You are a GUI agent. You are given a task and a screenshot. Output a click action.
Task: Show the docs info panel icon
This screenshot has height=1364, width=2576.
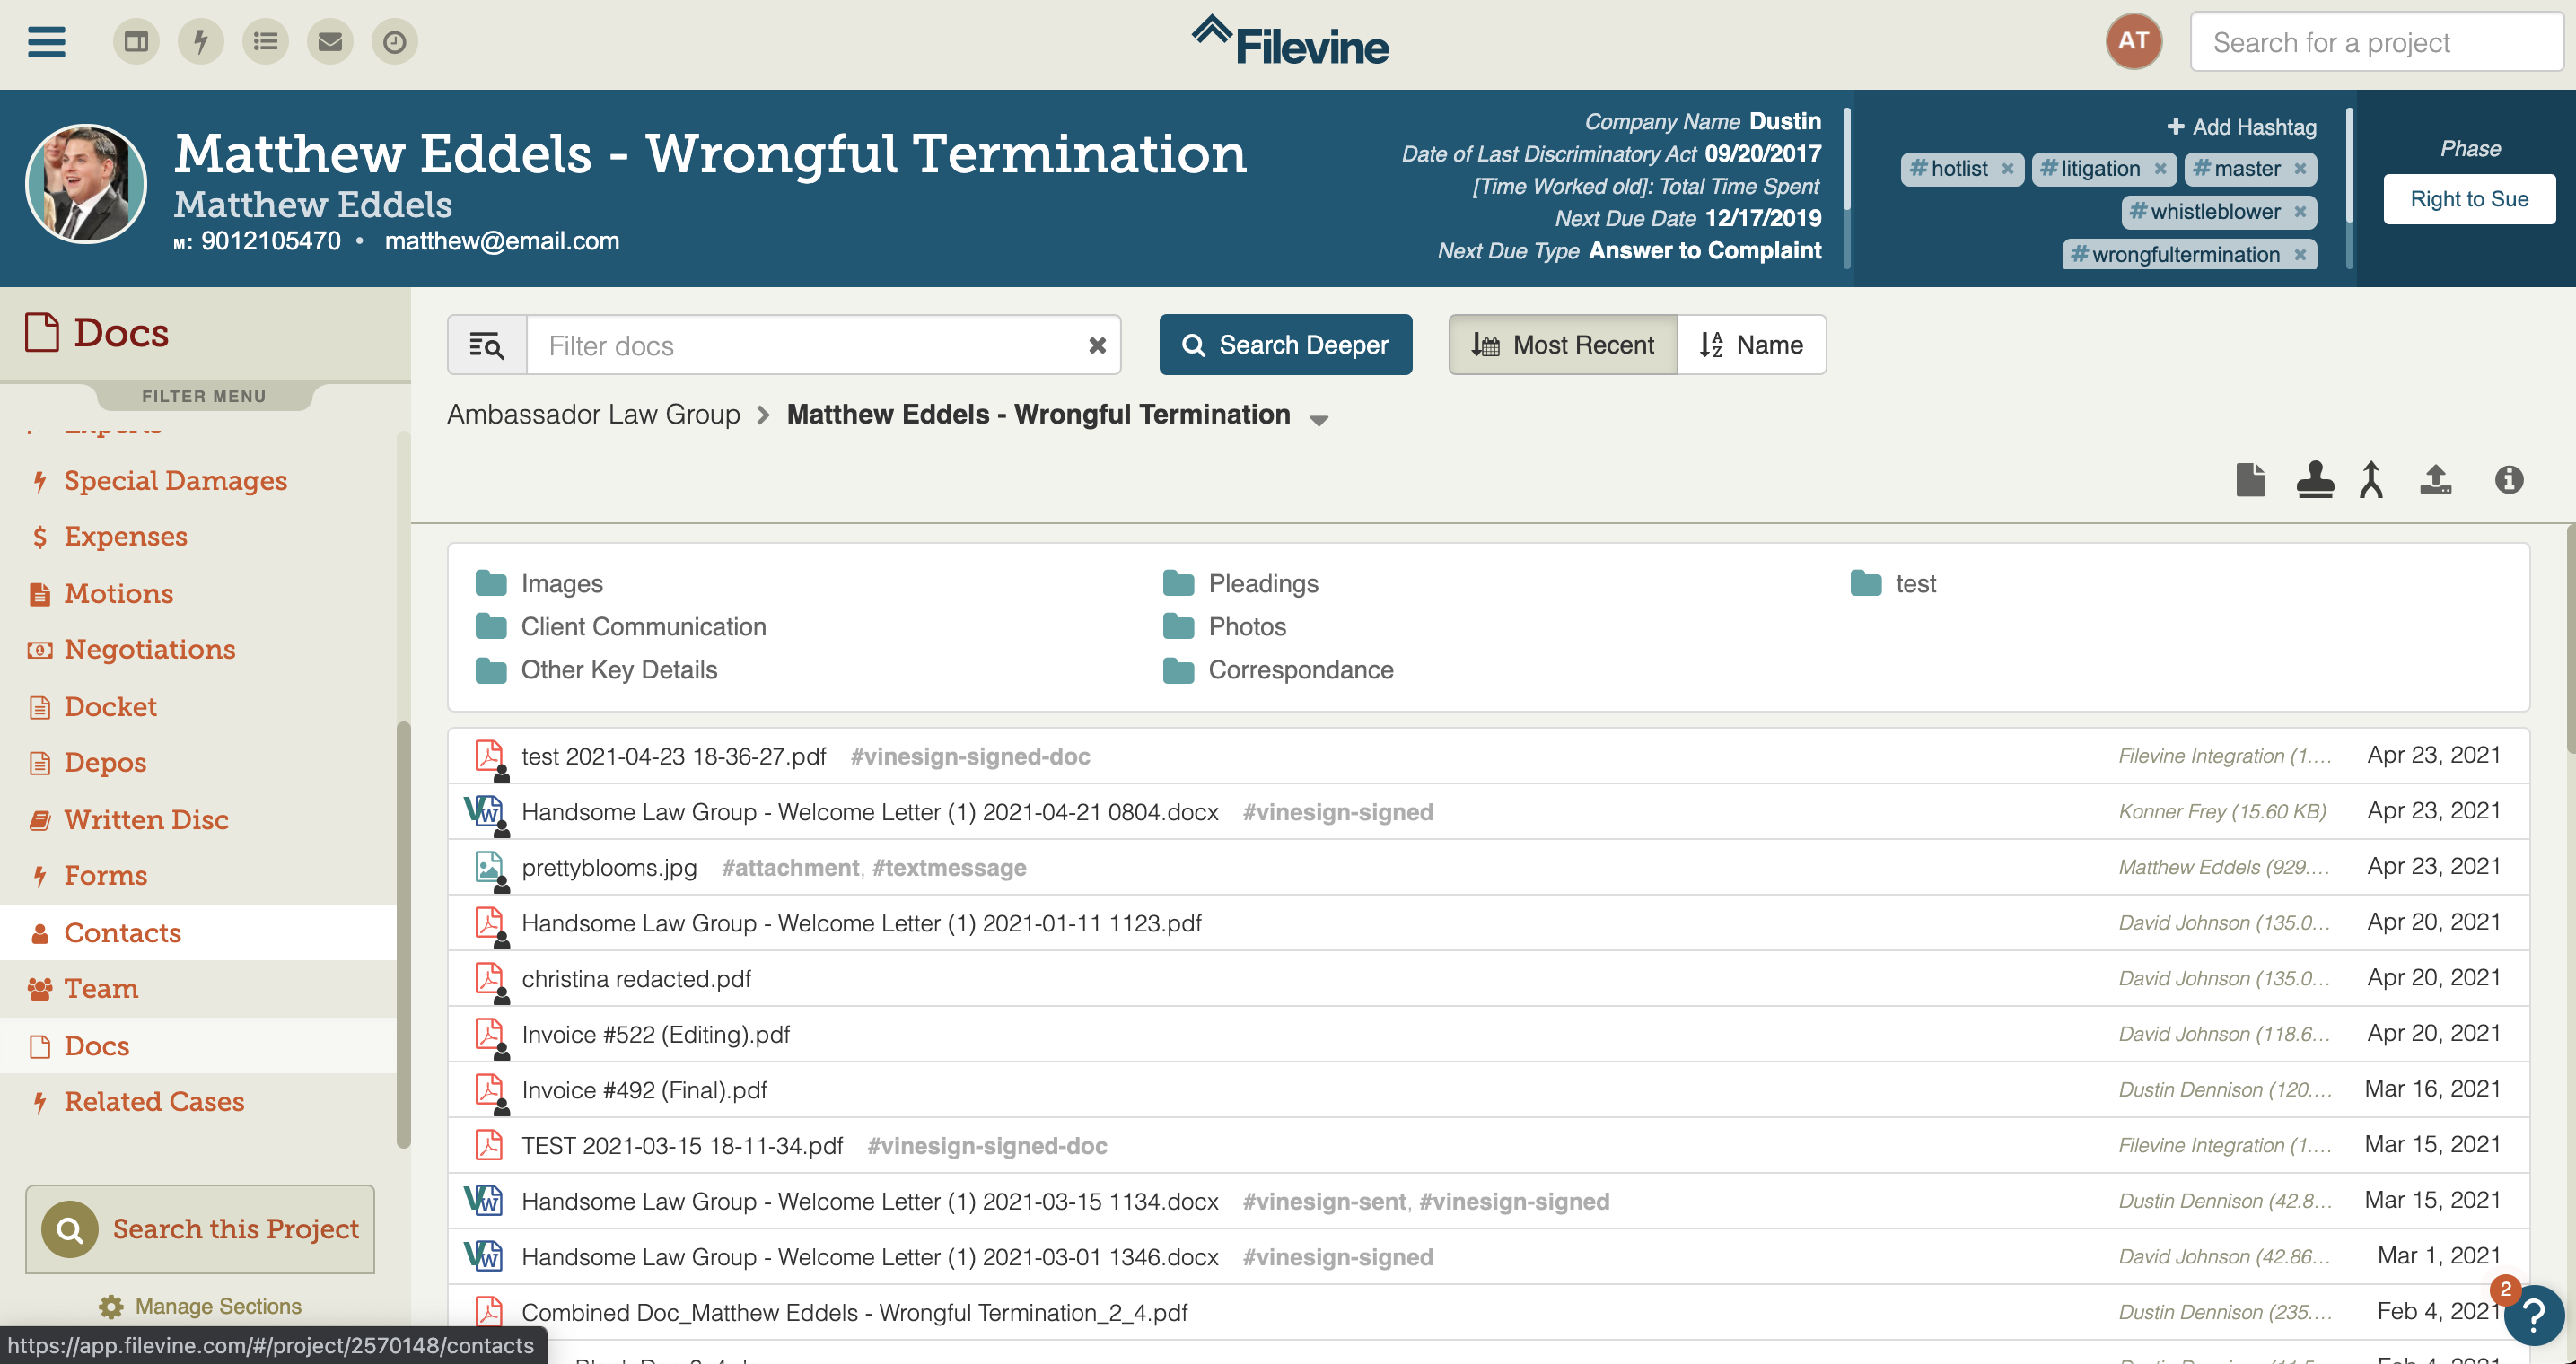point(2508,480)
